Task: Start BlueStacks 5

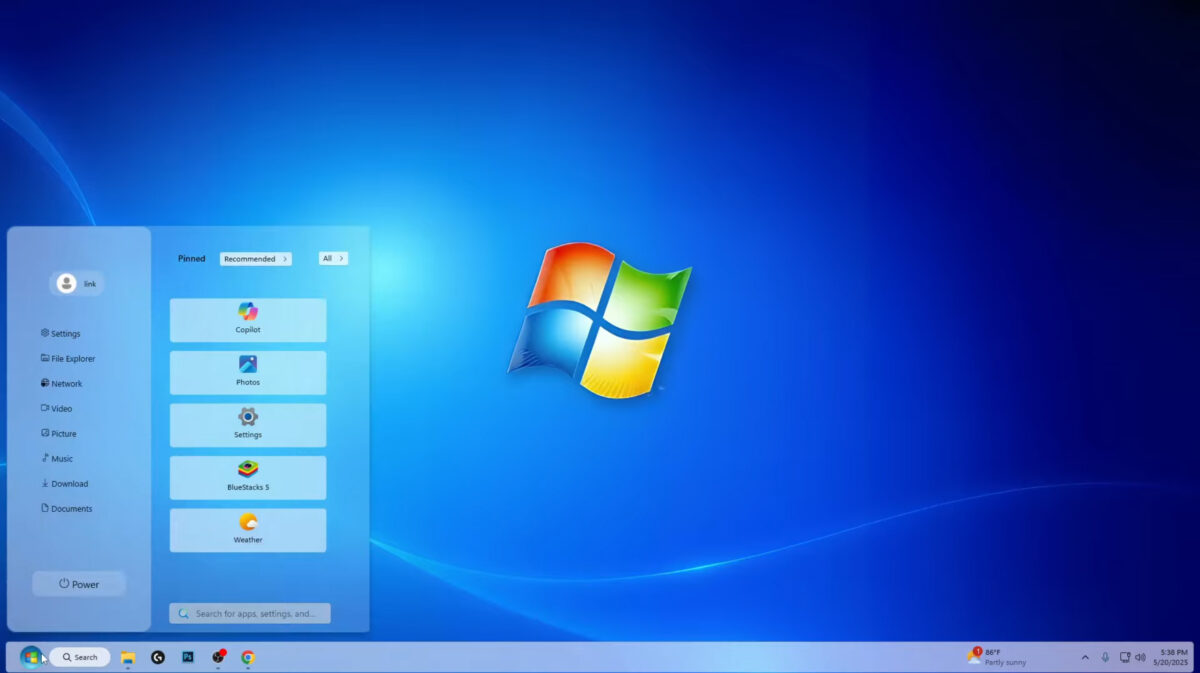Action: tap(247, 477)
